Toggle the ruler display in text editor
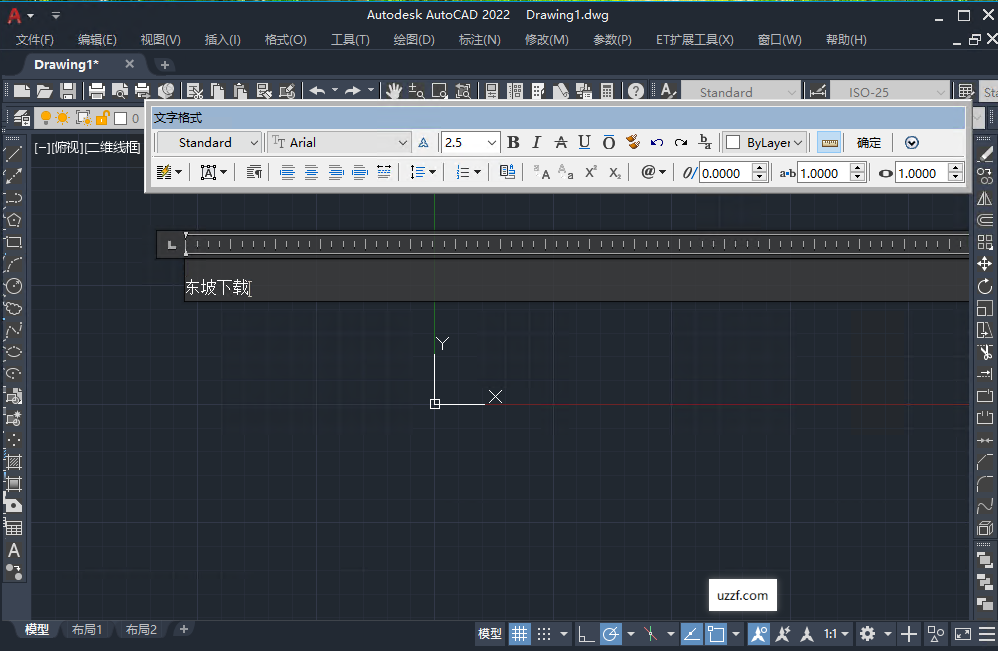998x651 pixels. point(828,142)
